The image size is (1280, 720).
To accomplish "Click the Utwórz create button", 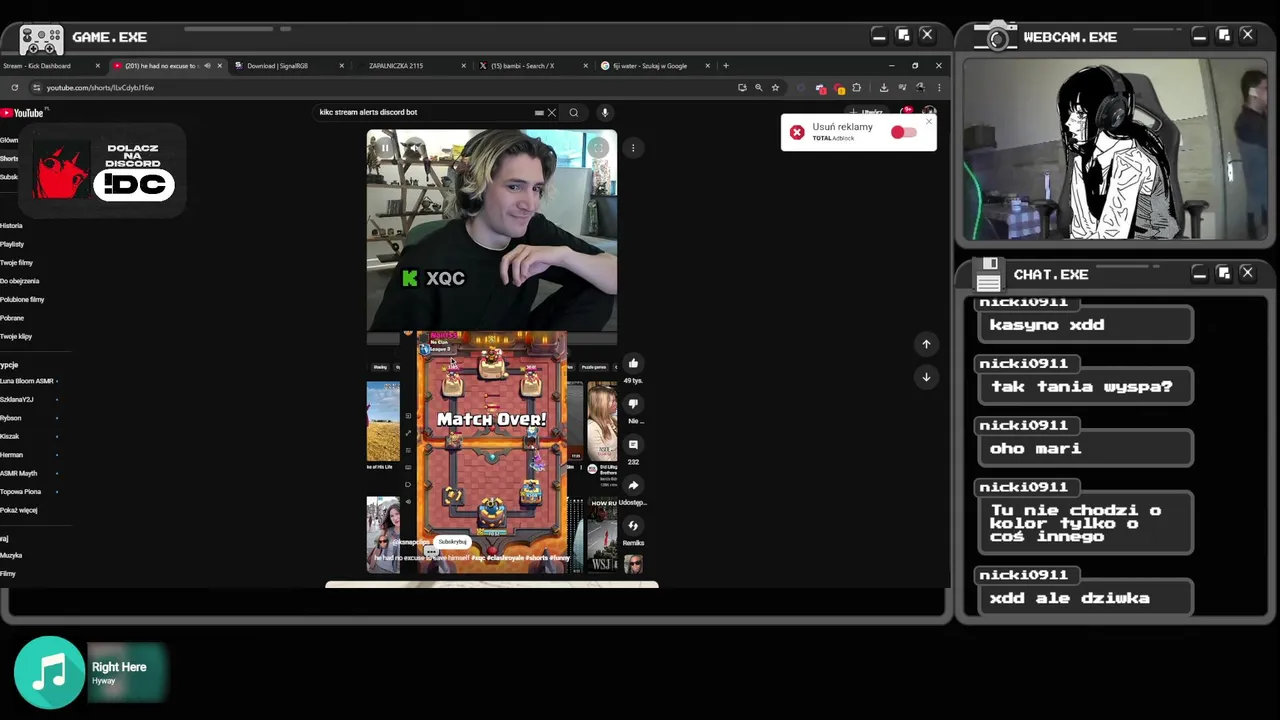I will point(866,112).
